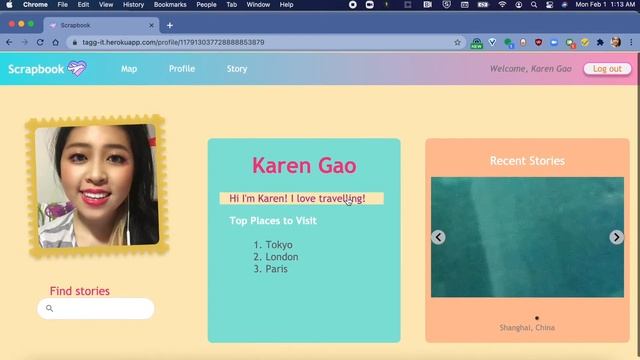The width and height of the screenshot is (640, 360).
Task: Bookmark page with star icon
Action: 457,42
